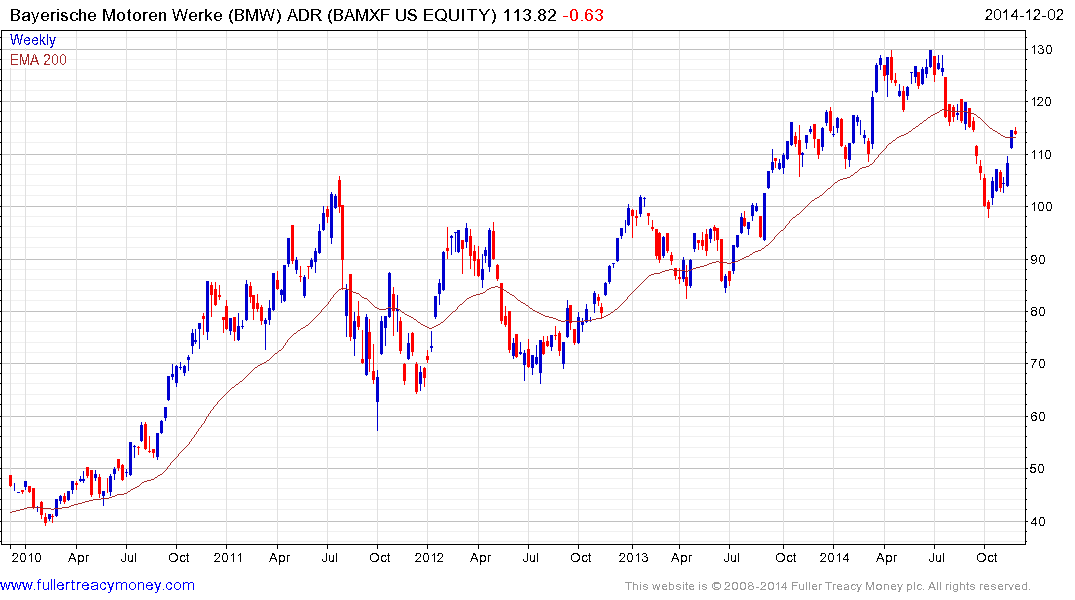This screenshot has width=1075, height=600.
Task: Click the 110 price axis label
Action: point(1041,154)
